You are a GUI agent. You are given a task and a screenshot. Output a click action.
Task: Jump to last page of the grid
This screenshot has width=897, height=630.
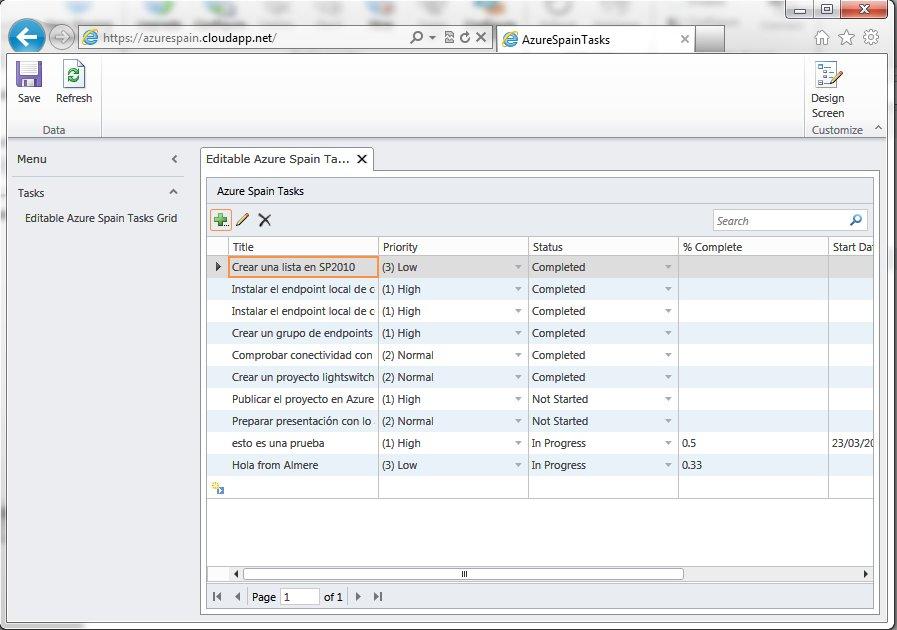tap(378, 597)
